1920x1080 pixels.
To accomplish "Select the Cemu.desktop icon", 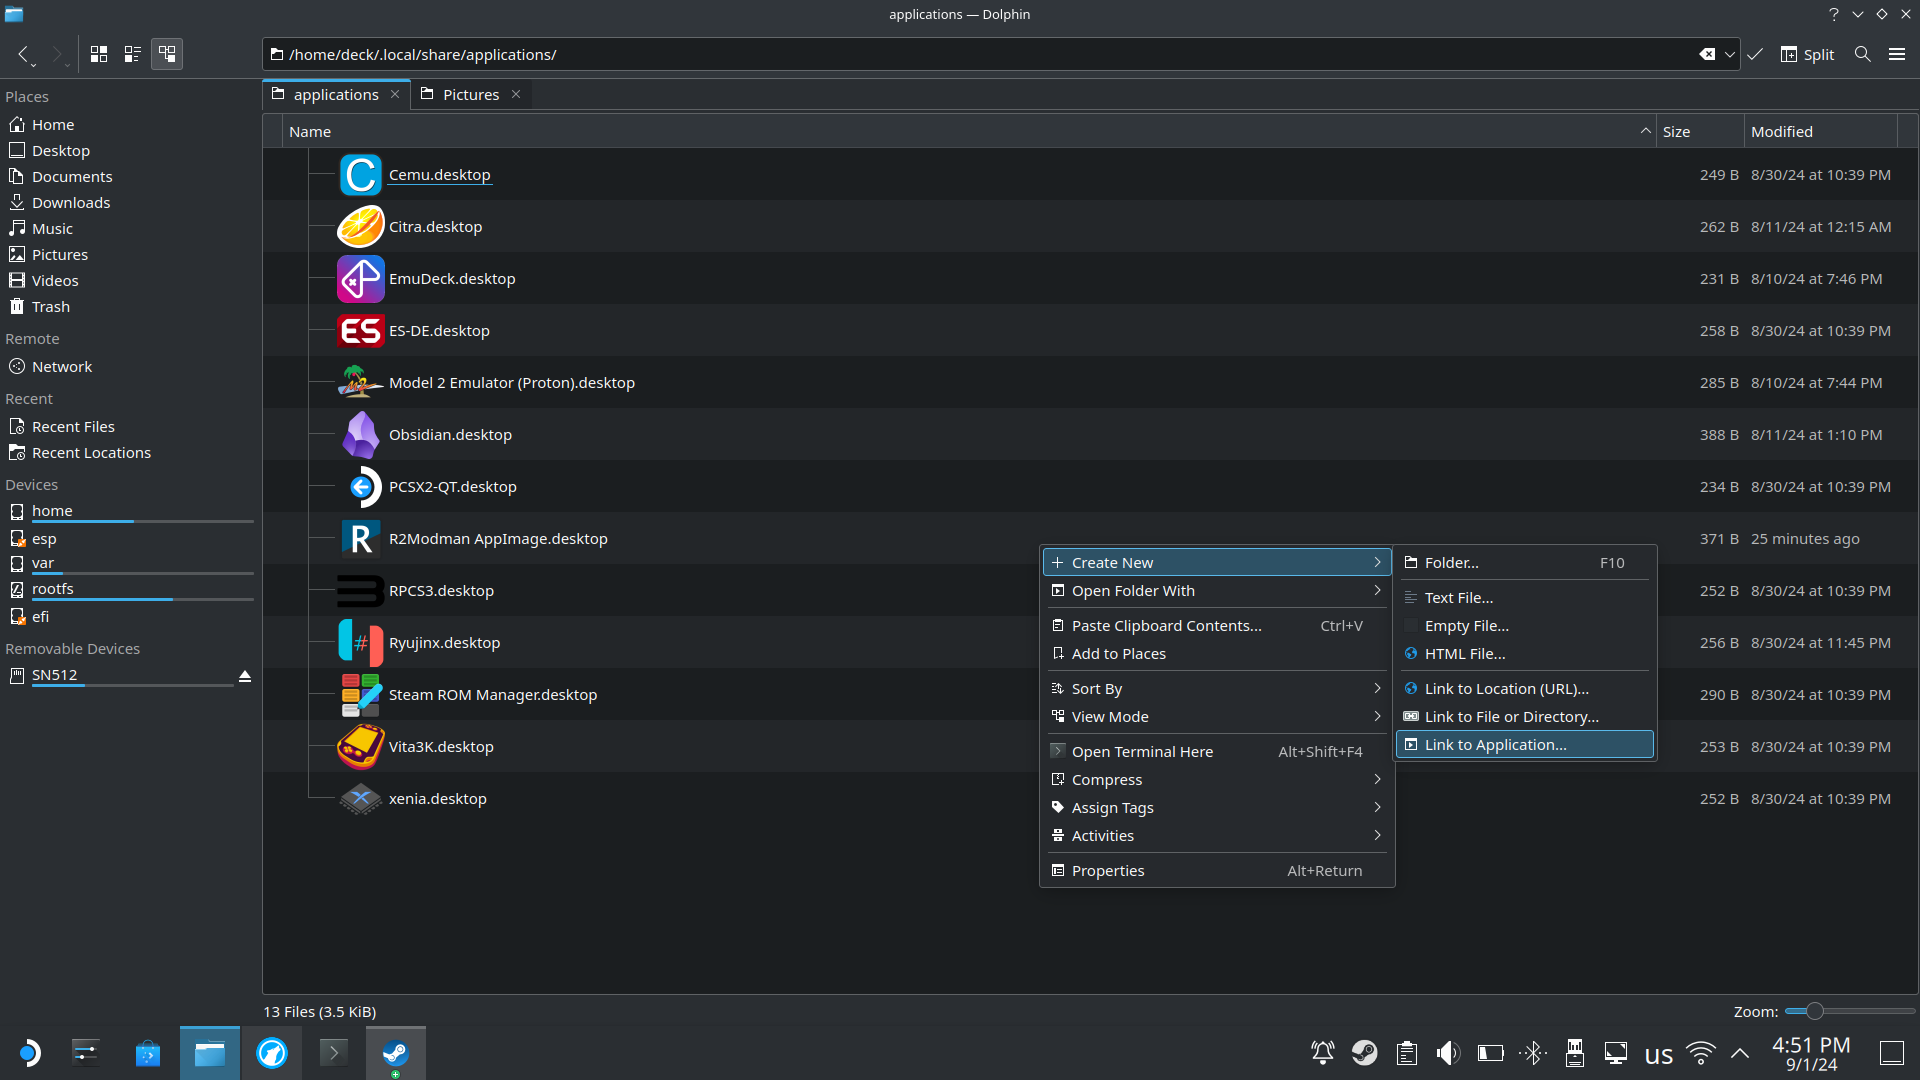I will 361,175.
